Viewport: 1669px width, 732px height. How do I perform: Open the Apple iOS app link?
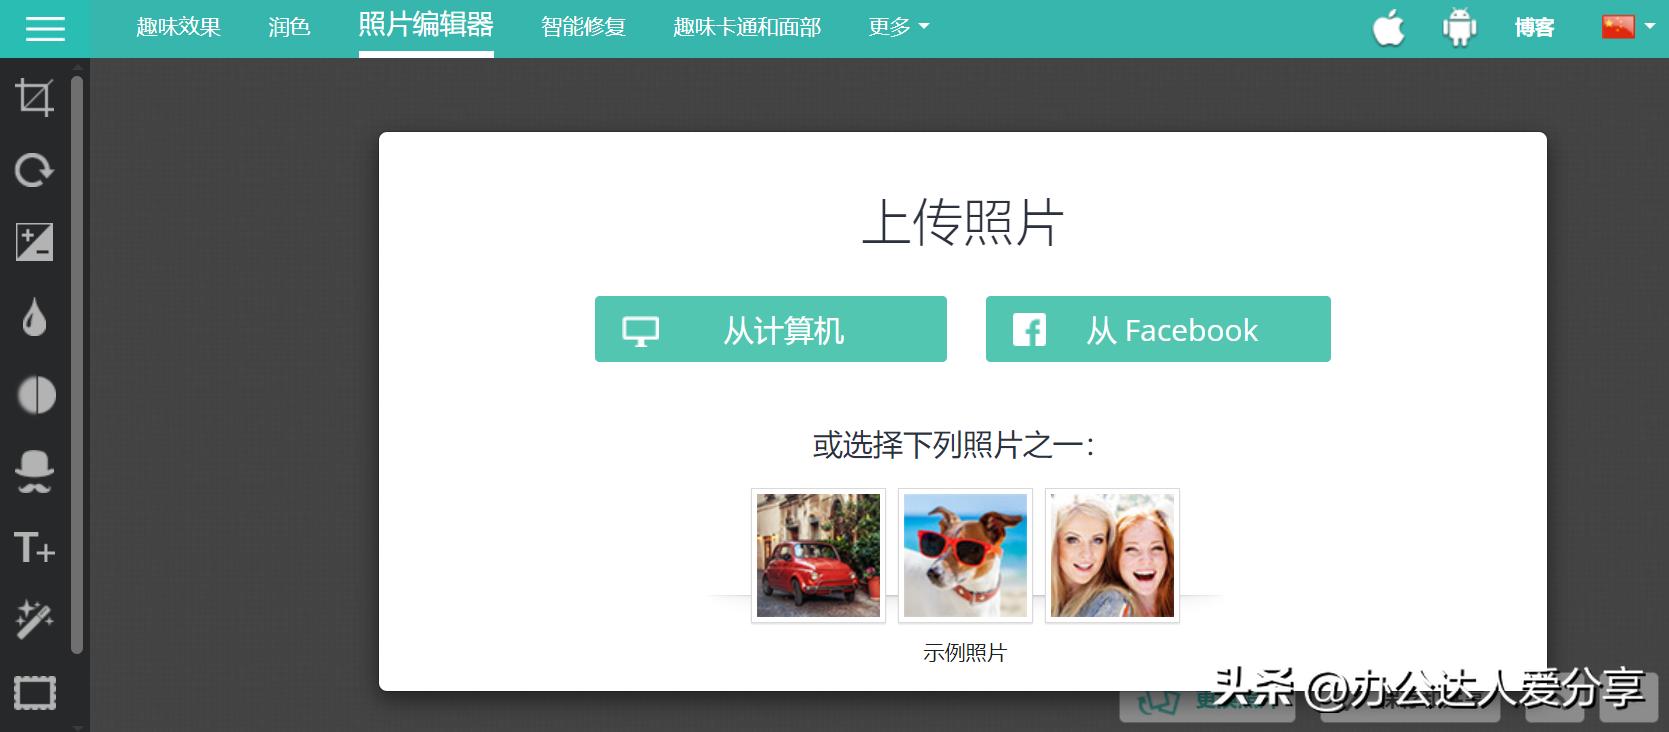1388,27
